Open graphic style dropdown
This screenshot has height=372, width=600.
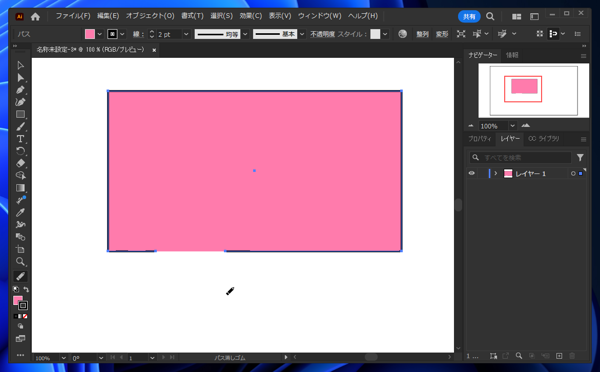[x=385, y=34]
